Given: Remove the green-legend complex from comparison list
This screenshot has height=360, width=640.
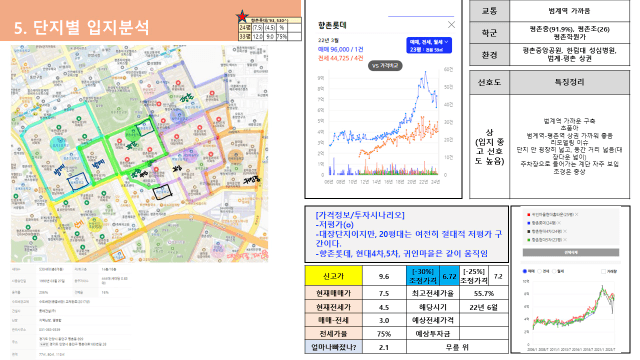Looking at the screenshot, I should point(565,240).
